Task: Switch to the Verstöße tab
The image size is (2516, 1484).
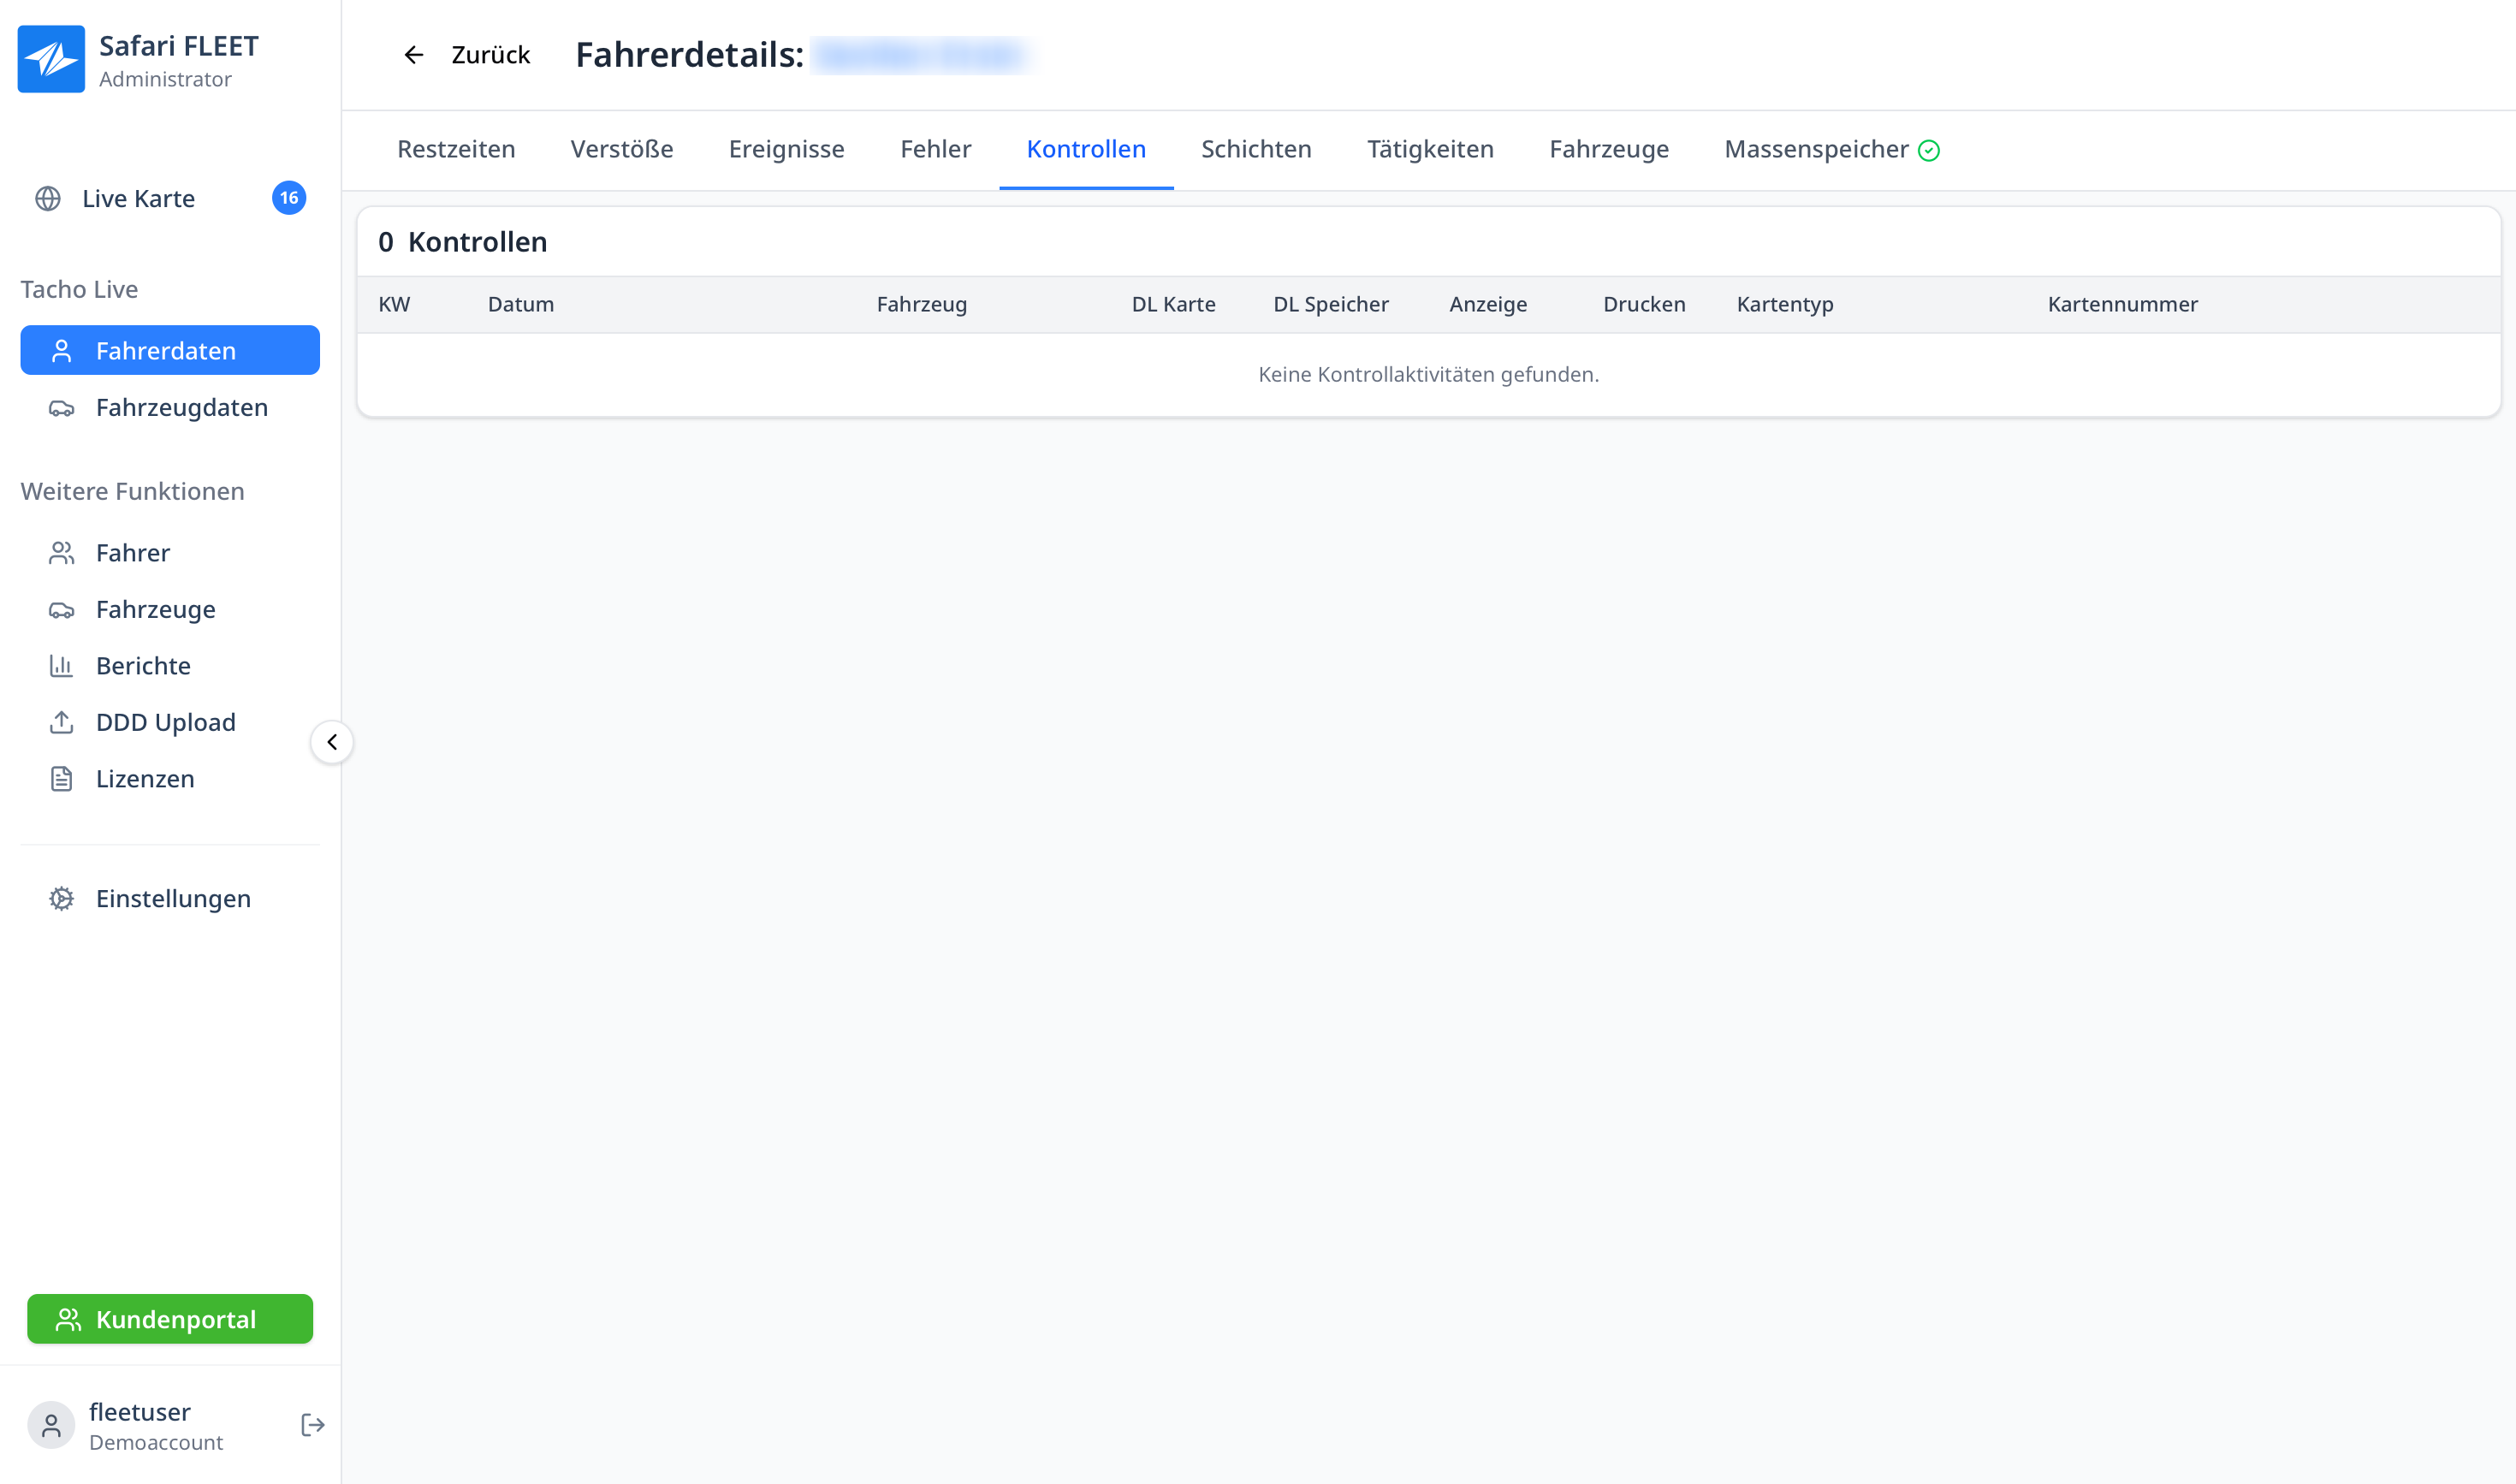Action: 621,149
